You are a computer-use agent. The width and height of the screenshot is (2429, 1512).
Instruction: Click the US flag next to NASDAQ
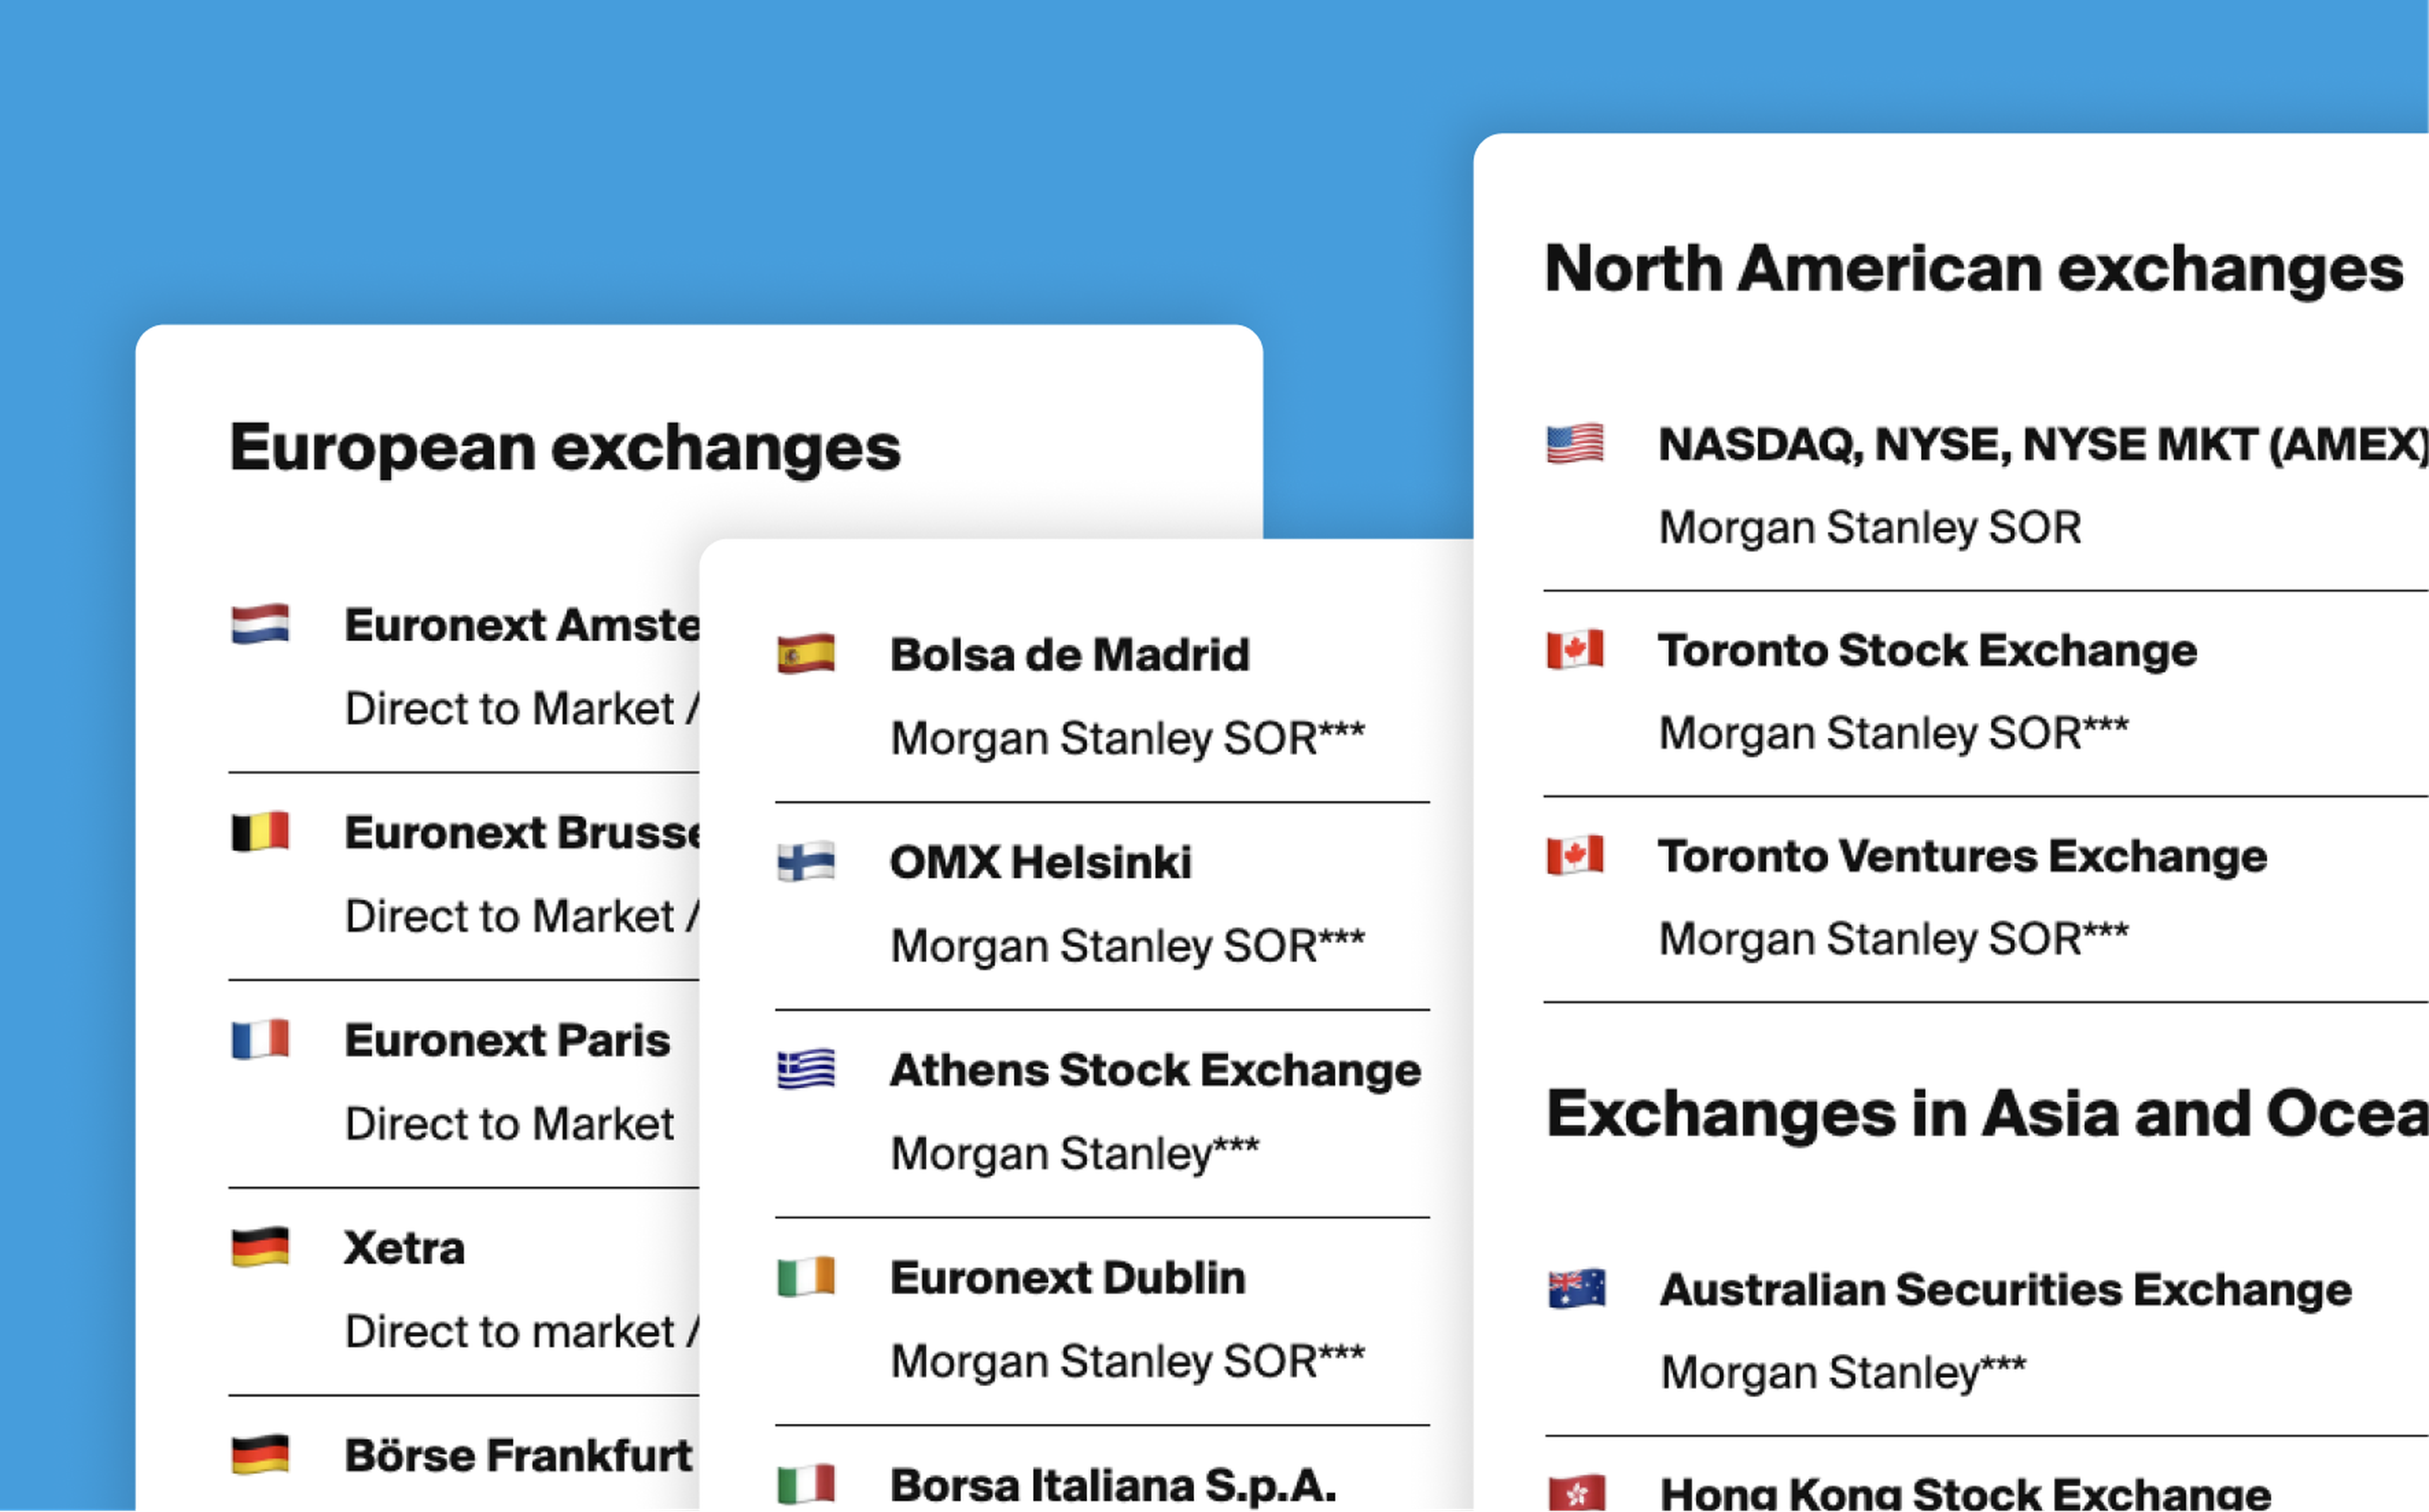pyautogui.click(x=1575, y=444)
